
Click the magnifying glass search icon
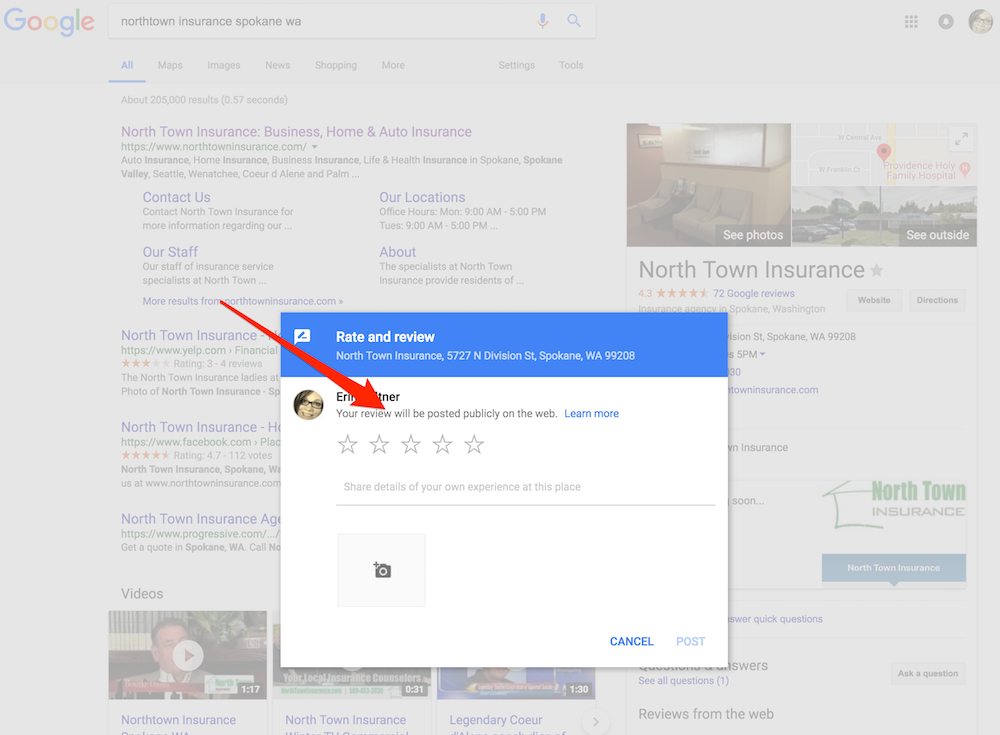click(574, 20)
